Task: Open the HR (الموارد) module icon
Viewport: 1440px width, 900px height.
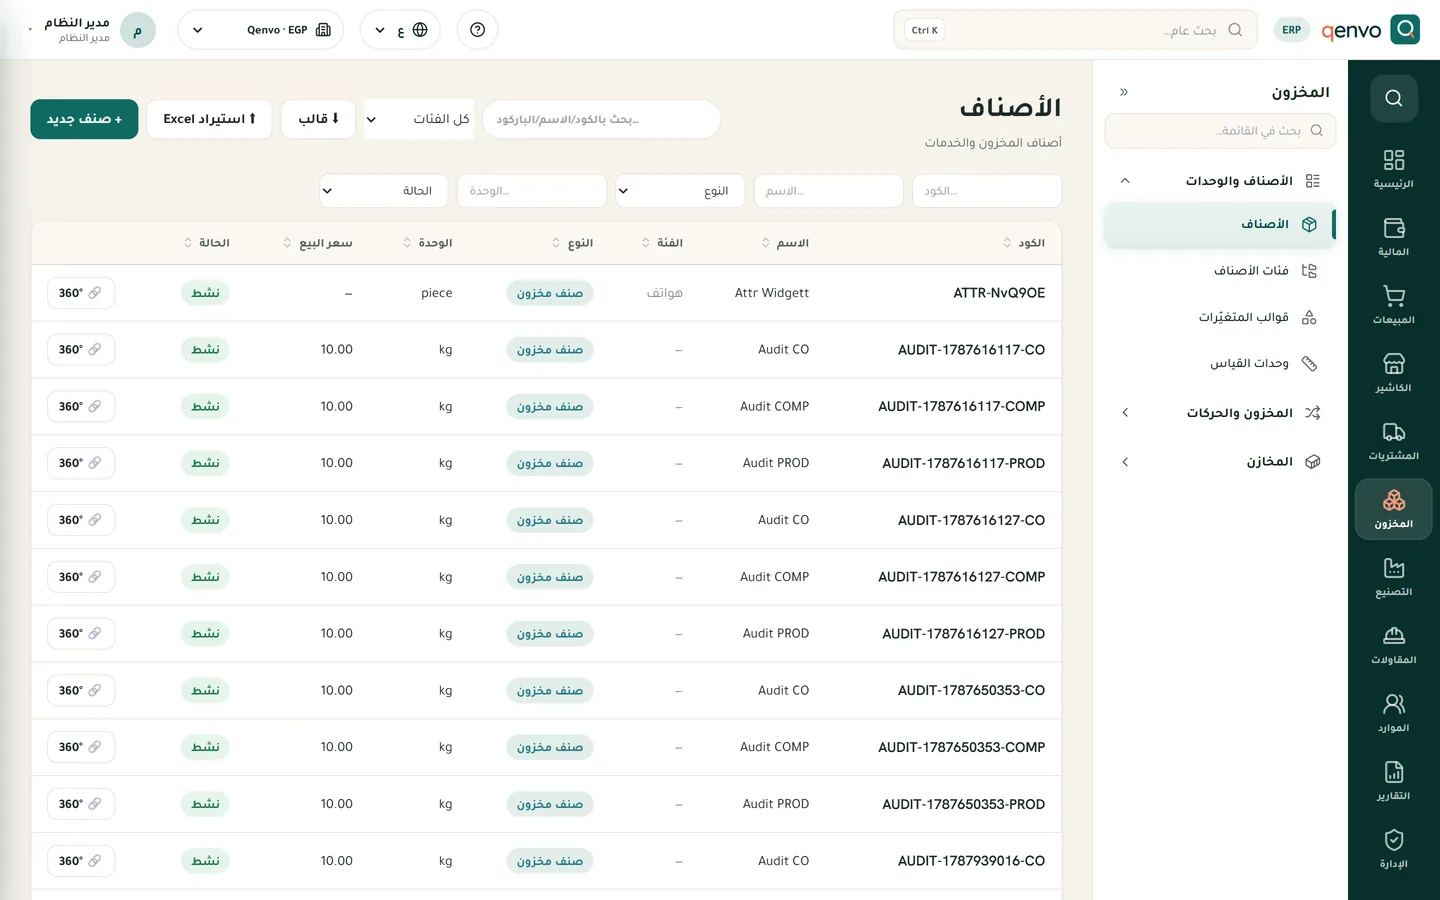Action: pyautogui.click(x=1393, y=713)
